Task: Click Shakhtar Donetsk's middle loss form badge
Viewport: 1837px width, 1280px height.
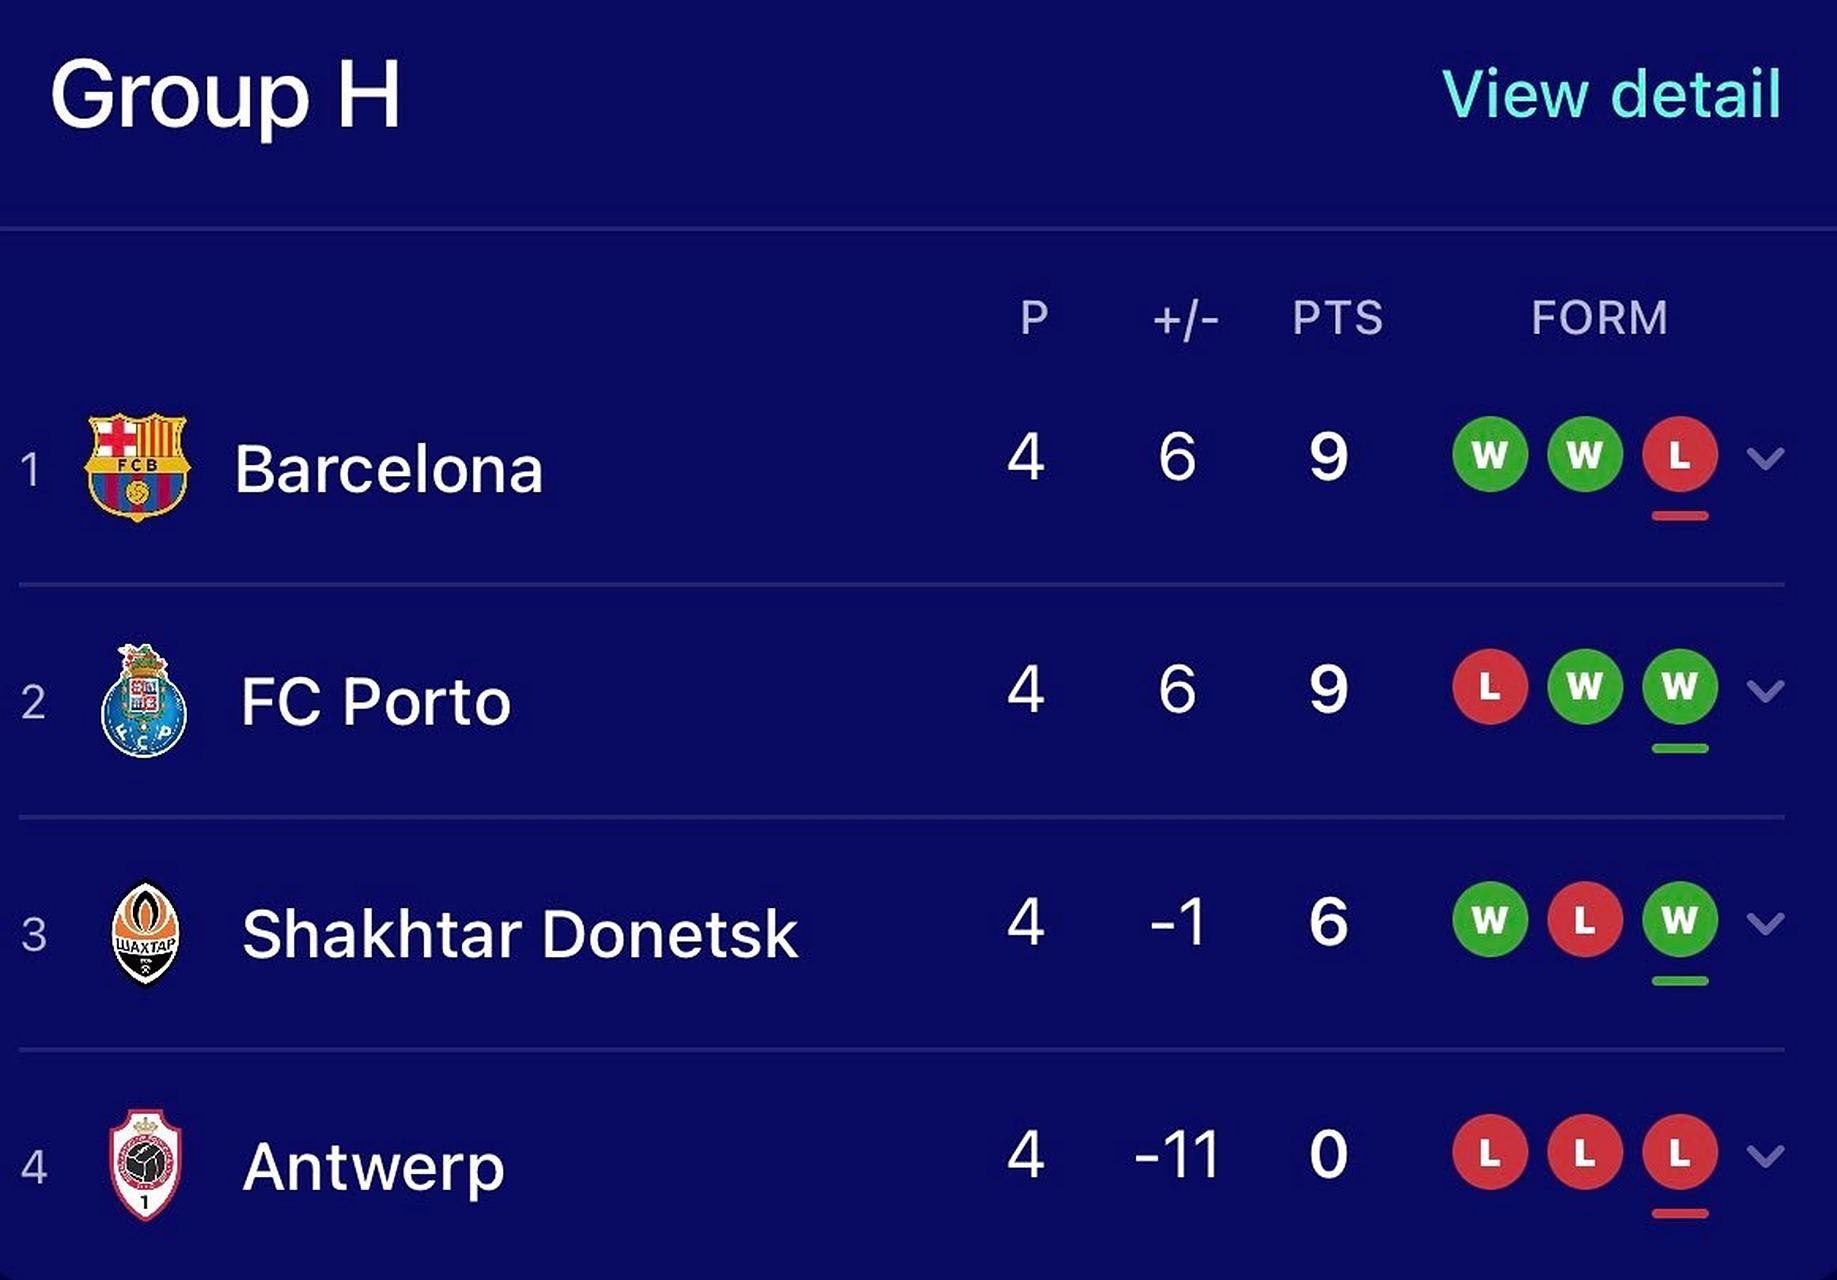Action: click(x=1584, y=920)
